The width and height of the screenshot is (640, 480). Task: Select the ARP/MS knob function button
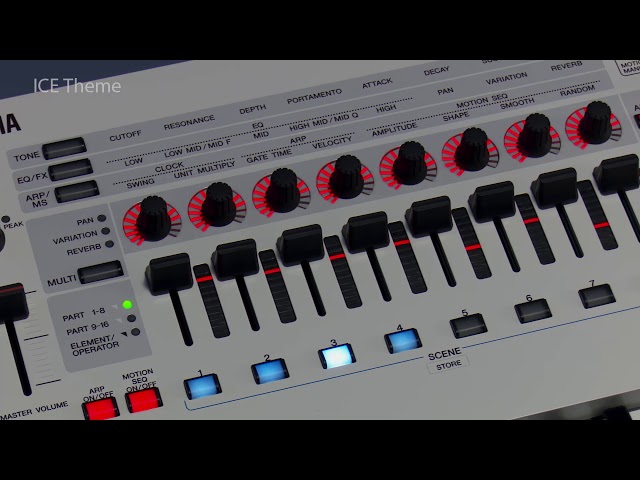point(77,191)
